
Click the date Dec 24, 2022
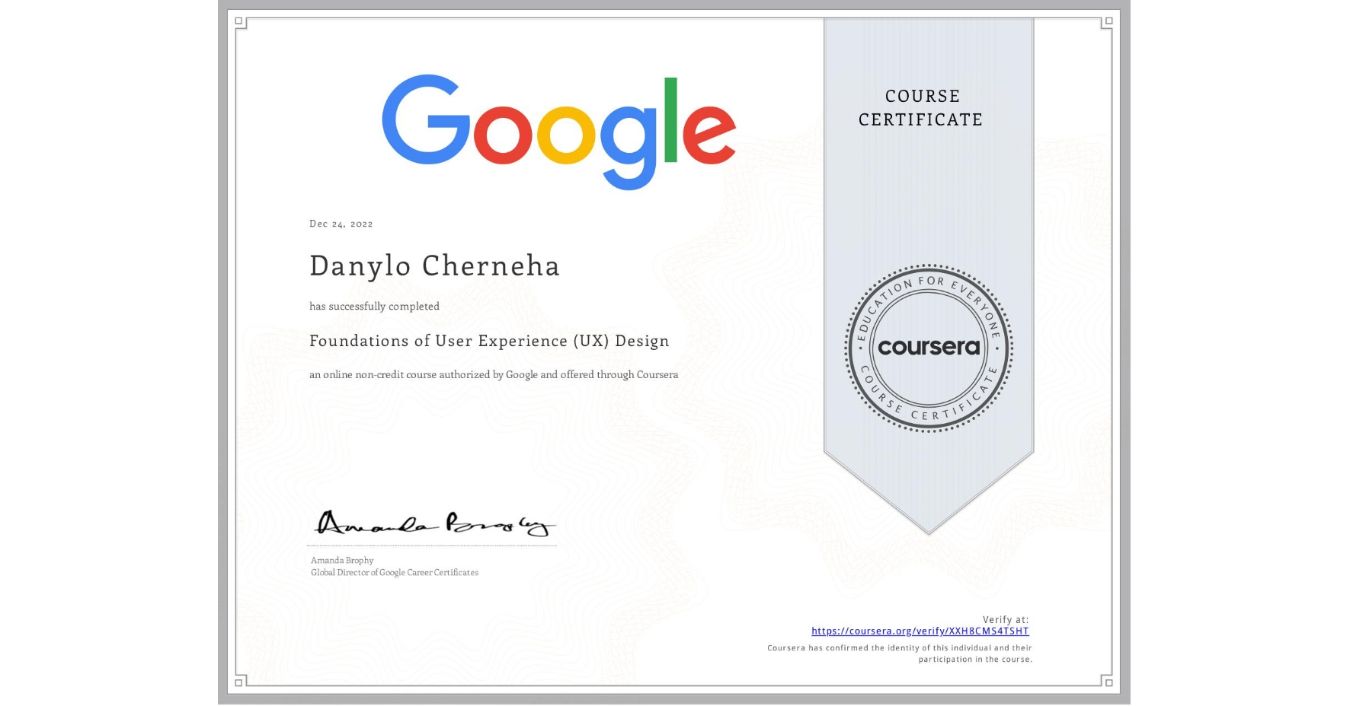tap(341, 224)
